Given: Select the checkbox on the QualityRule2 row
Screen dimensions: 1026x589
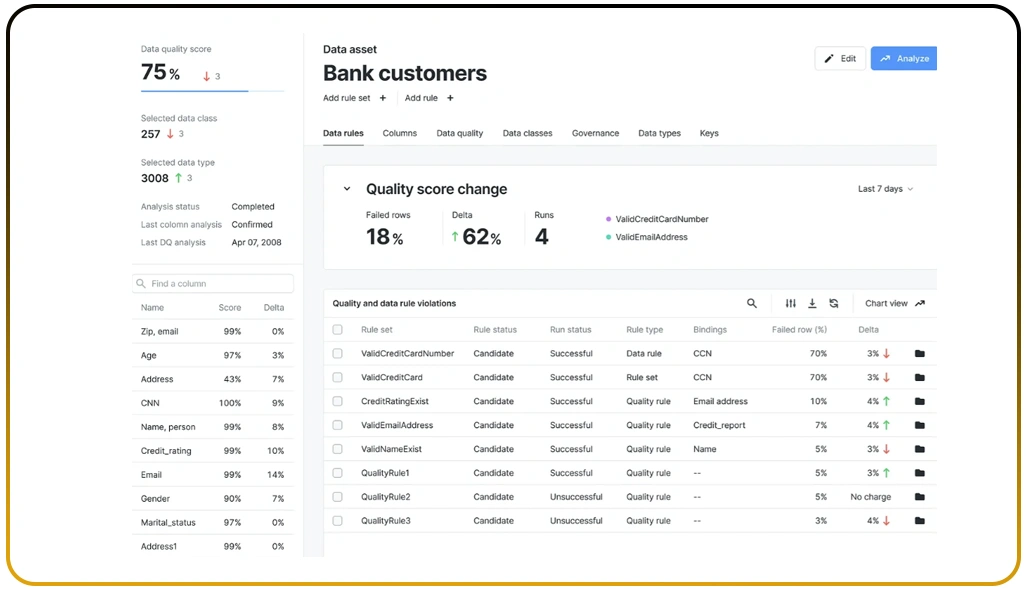Looking at the screenshot, I should pyautogui.click(x=337, y=496).
